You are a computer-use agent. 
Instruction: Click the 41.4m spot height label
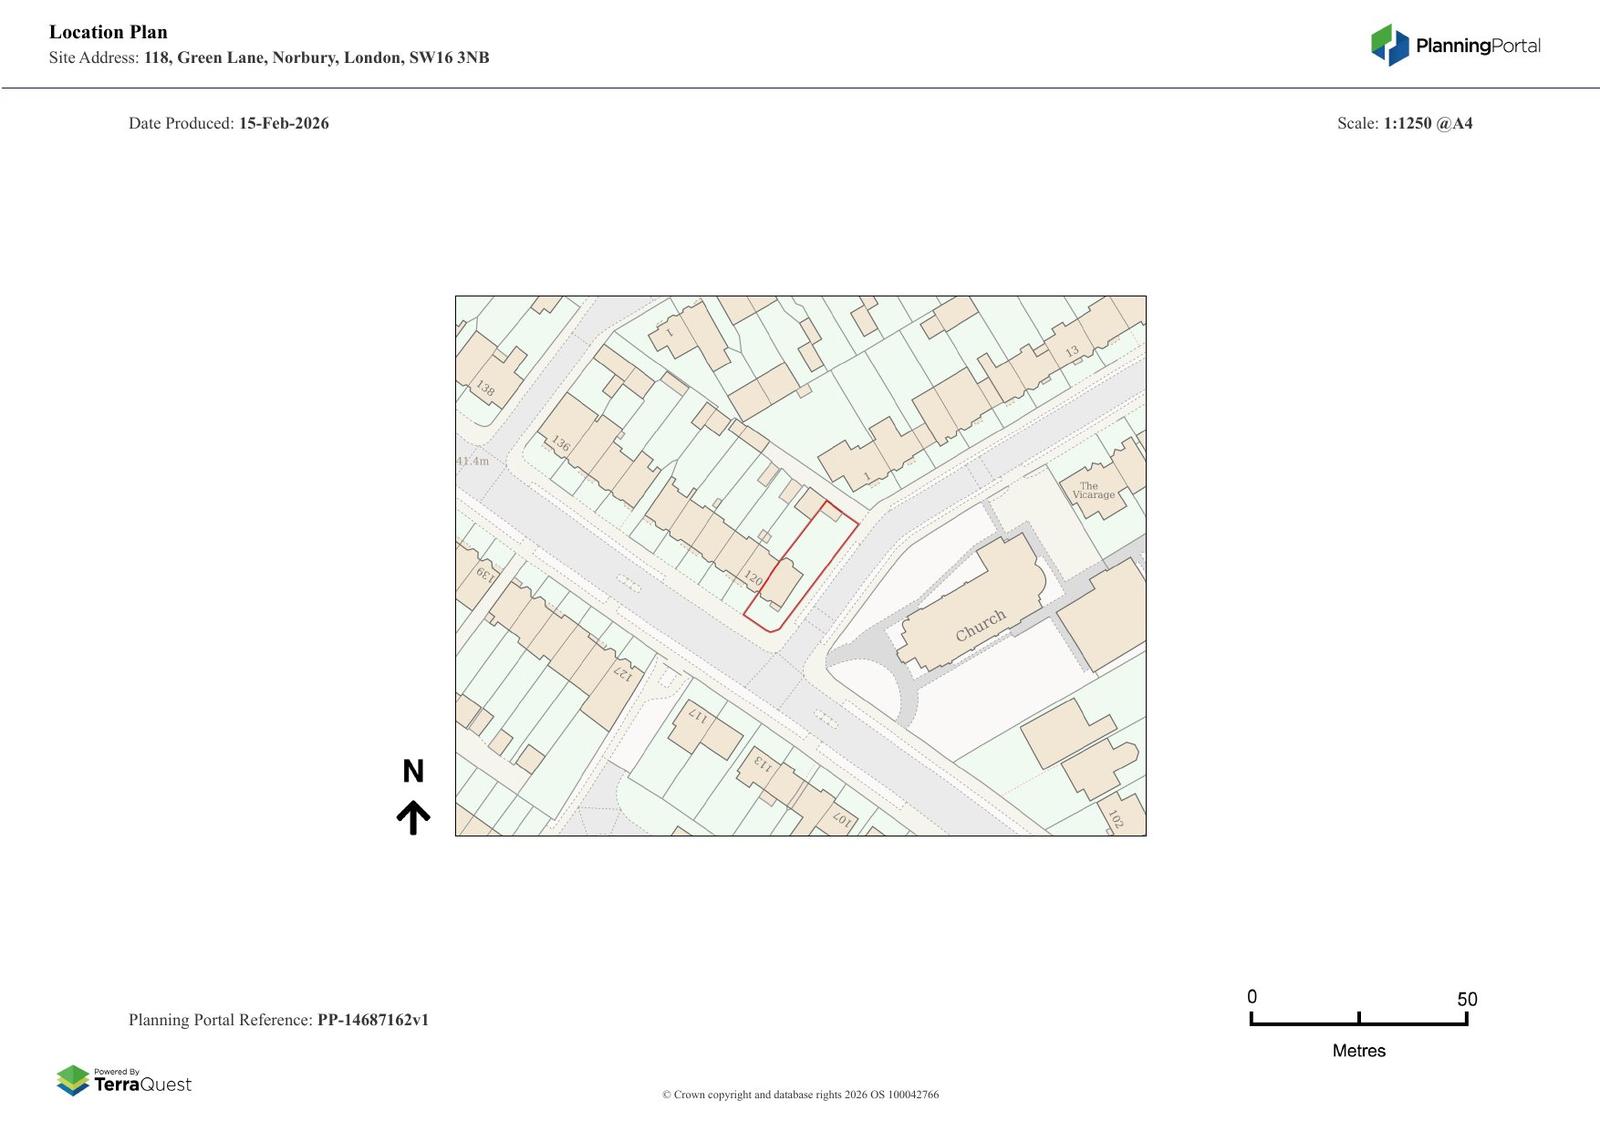coord(473,461)
